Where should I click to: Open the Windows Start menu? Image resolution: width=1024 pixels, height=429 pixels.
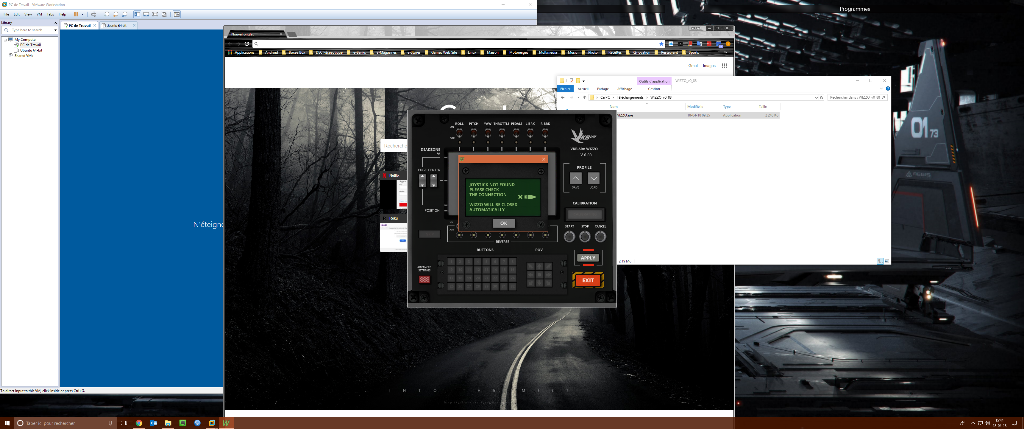(7, 423)
